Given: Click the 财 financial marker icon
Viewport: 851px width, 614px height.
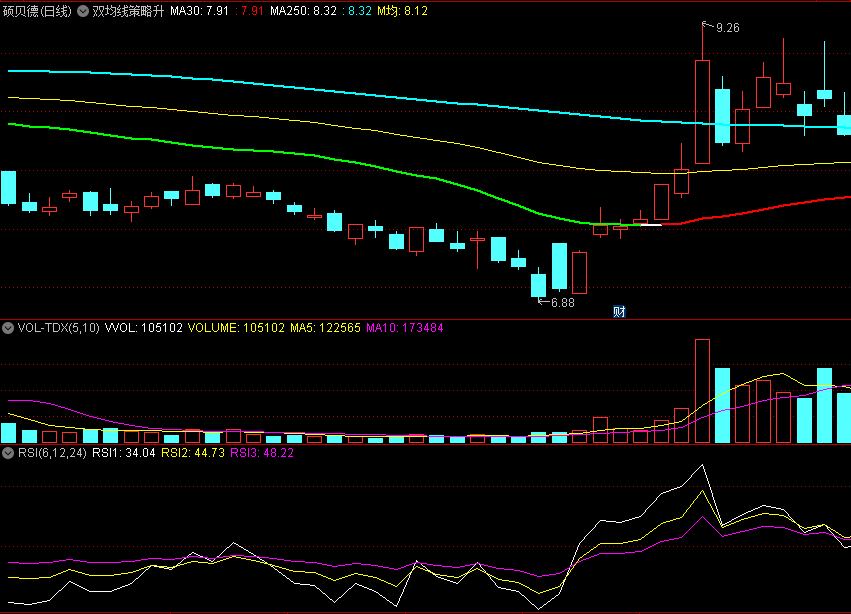Looking at the screenshot, I should coord(619,312).
